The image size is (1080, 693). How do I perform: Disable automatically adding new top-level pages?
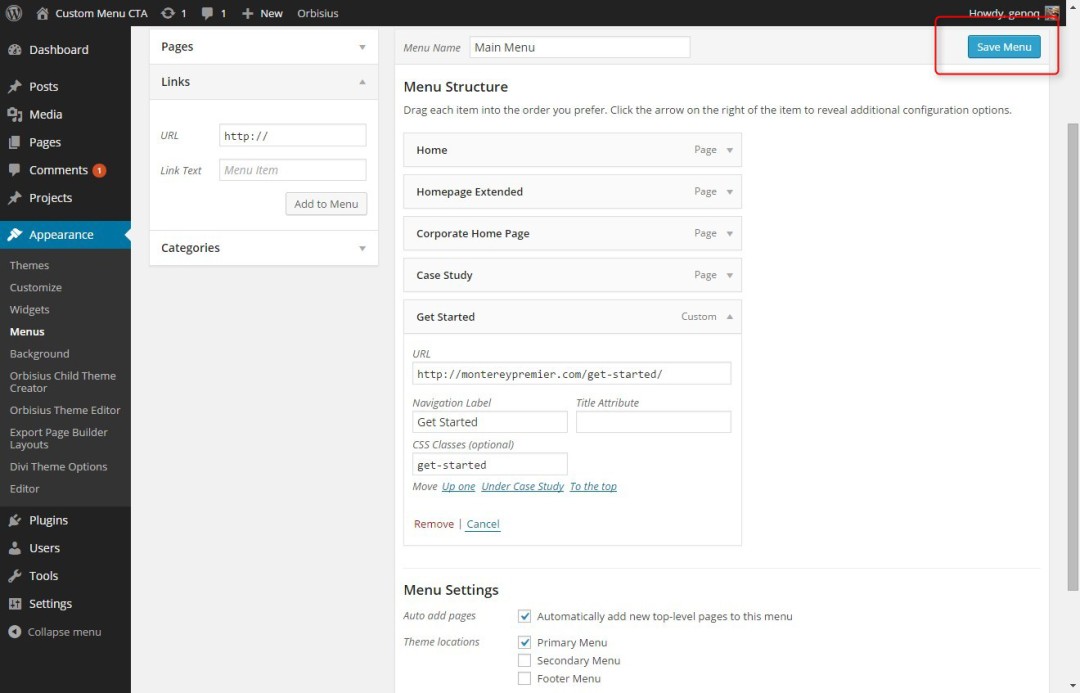click(x=524, y=616)
